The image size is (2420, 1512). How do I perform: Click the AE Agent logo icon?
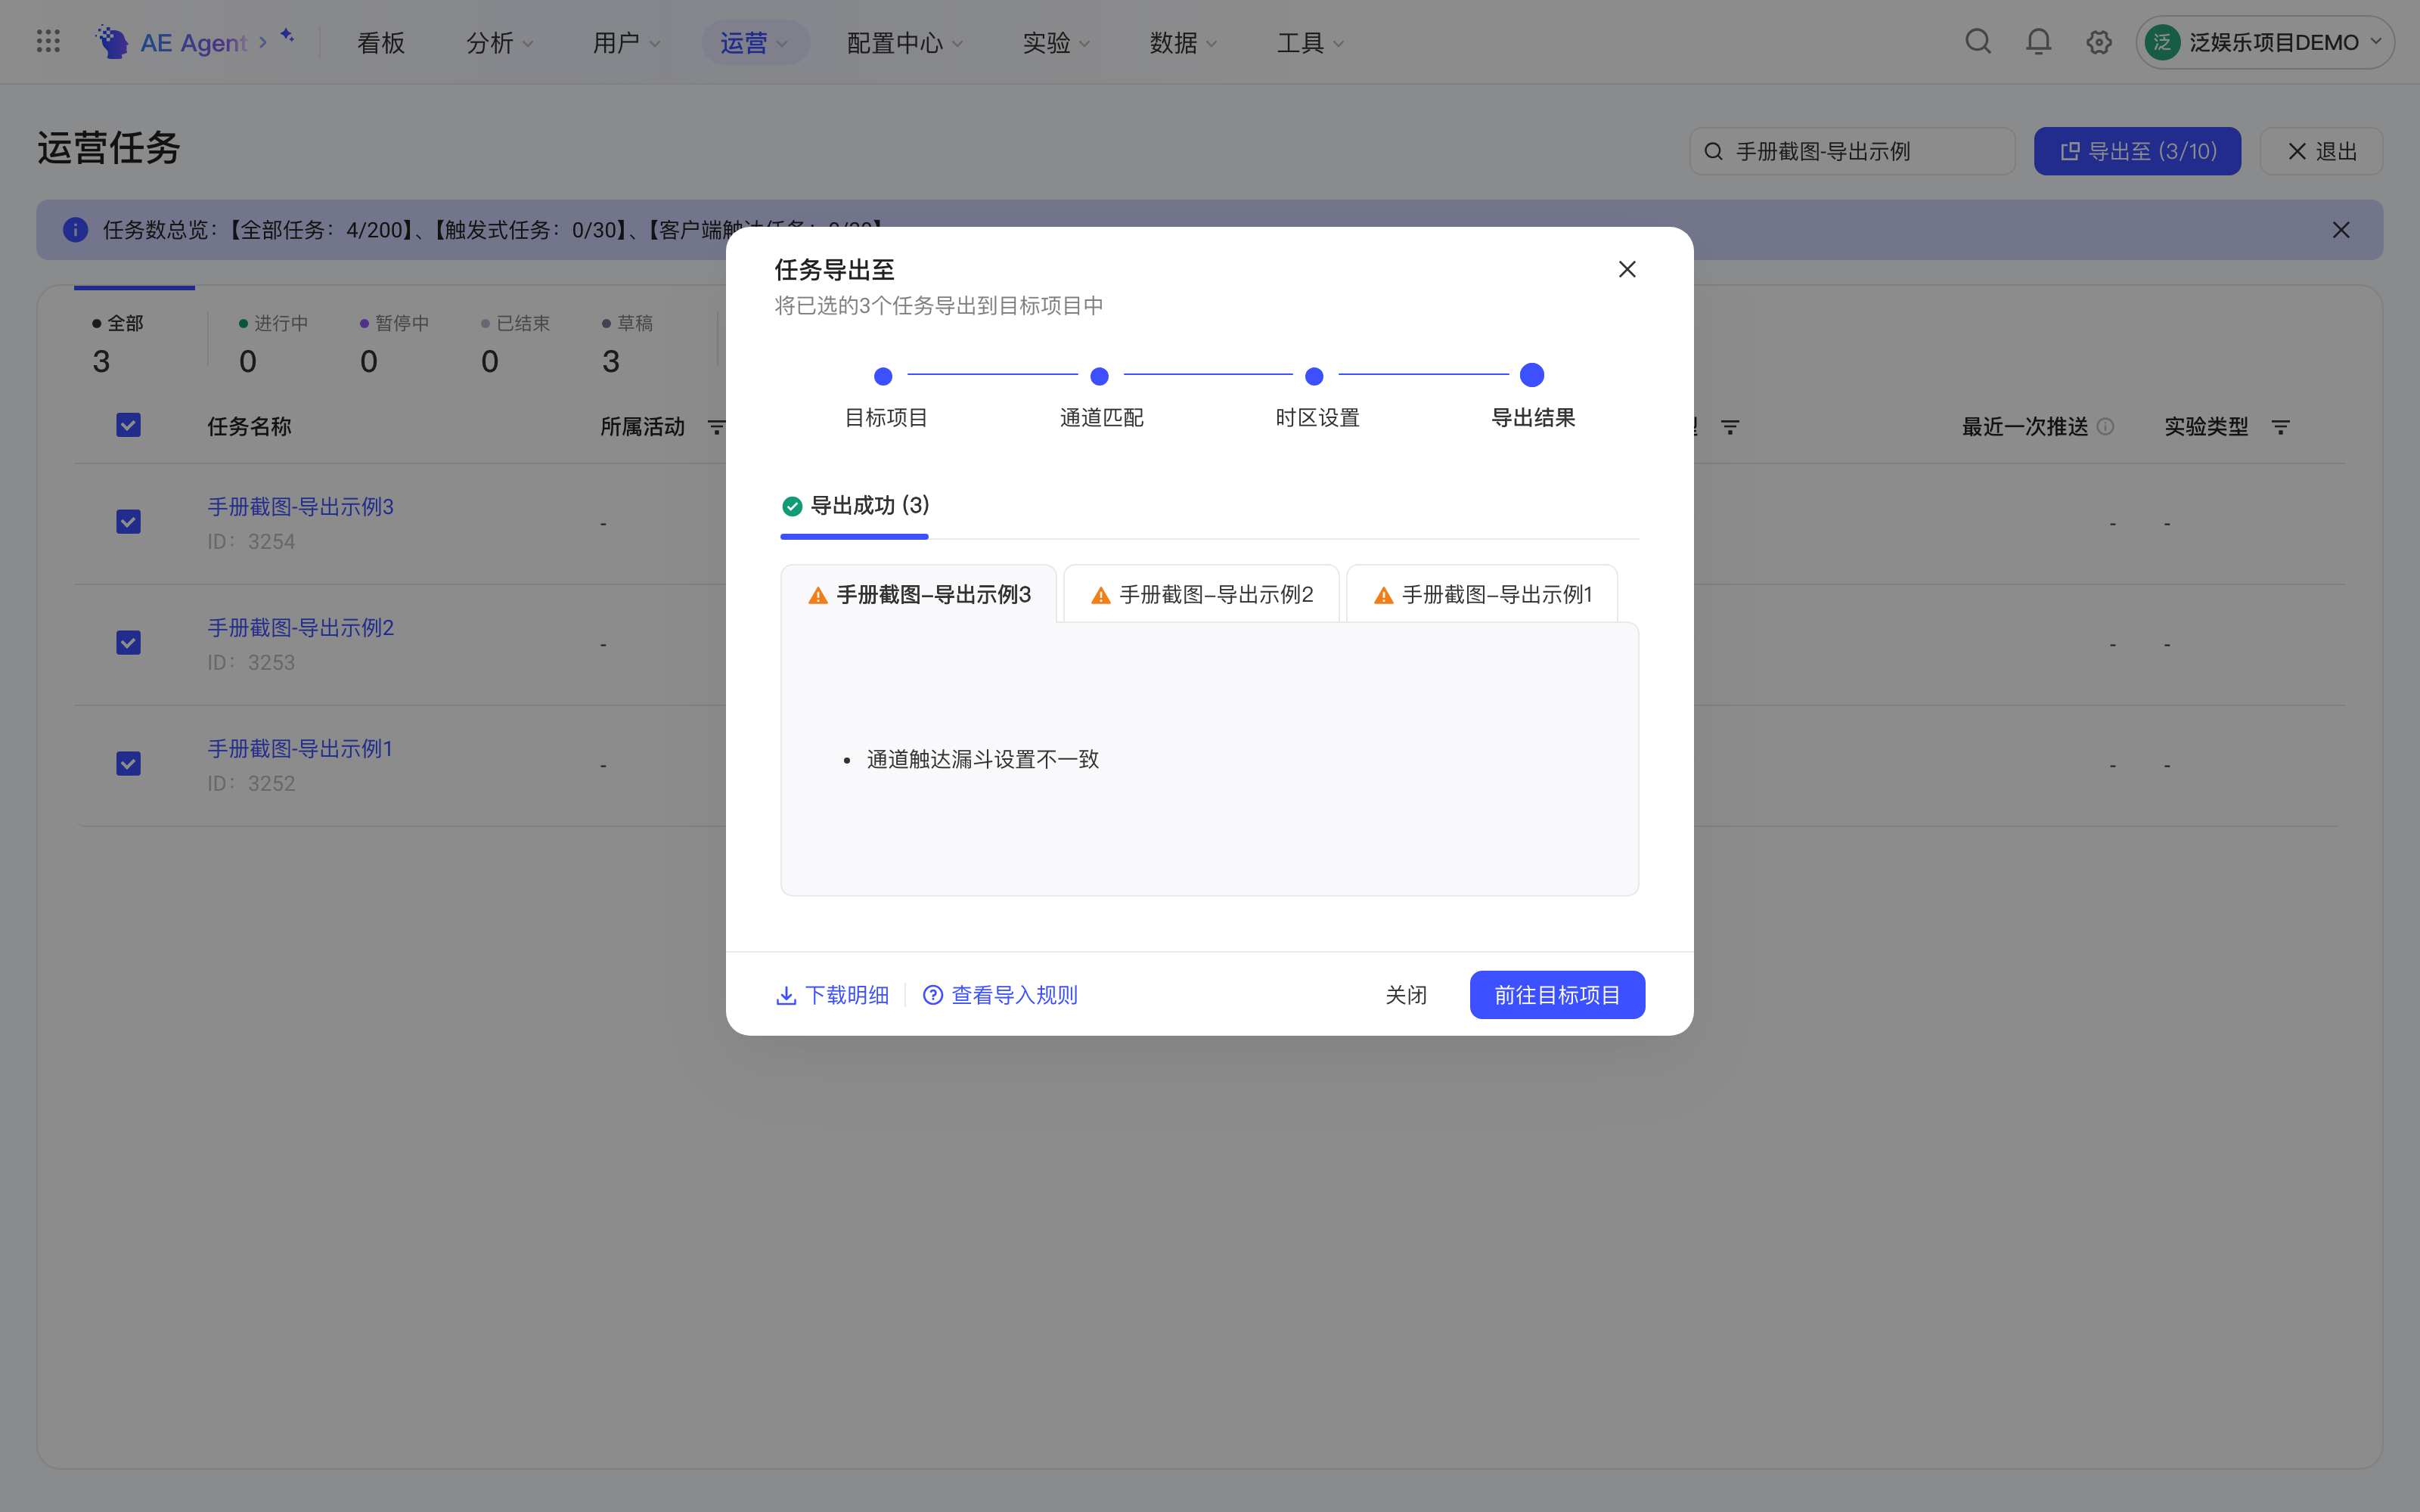(x=112, y=42)
